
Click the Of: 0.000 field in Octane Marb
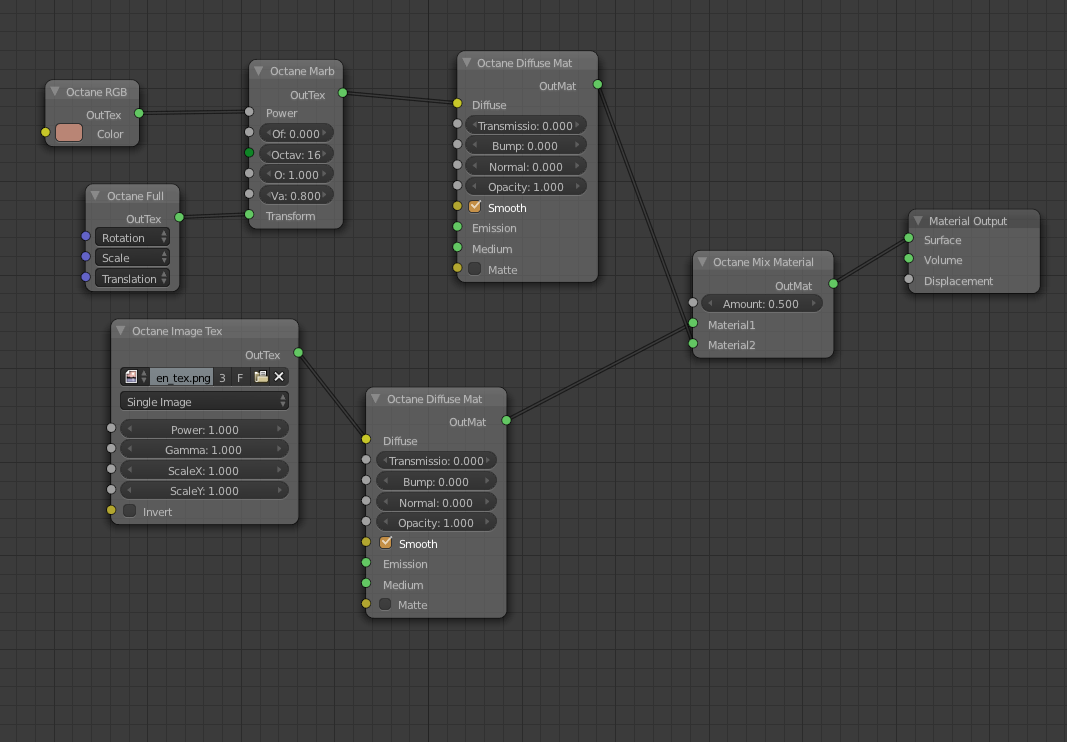(296, 133)
